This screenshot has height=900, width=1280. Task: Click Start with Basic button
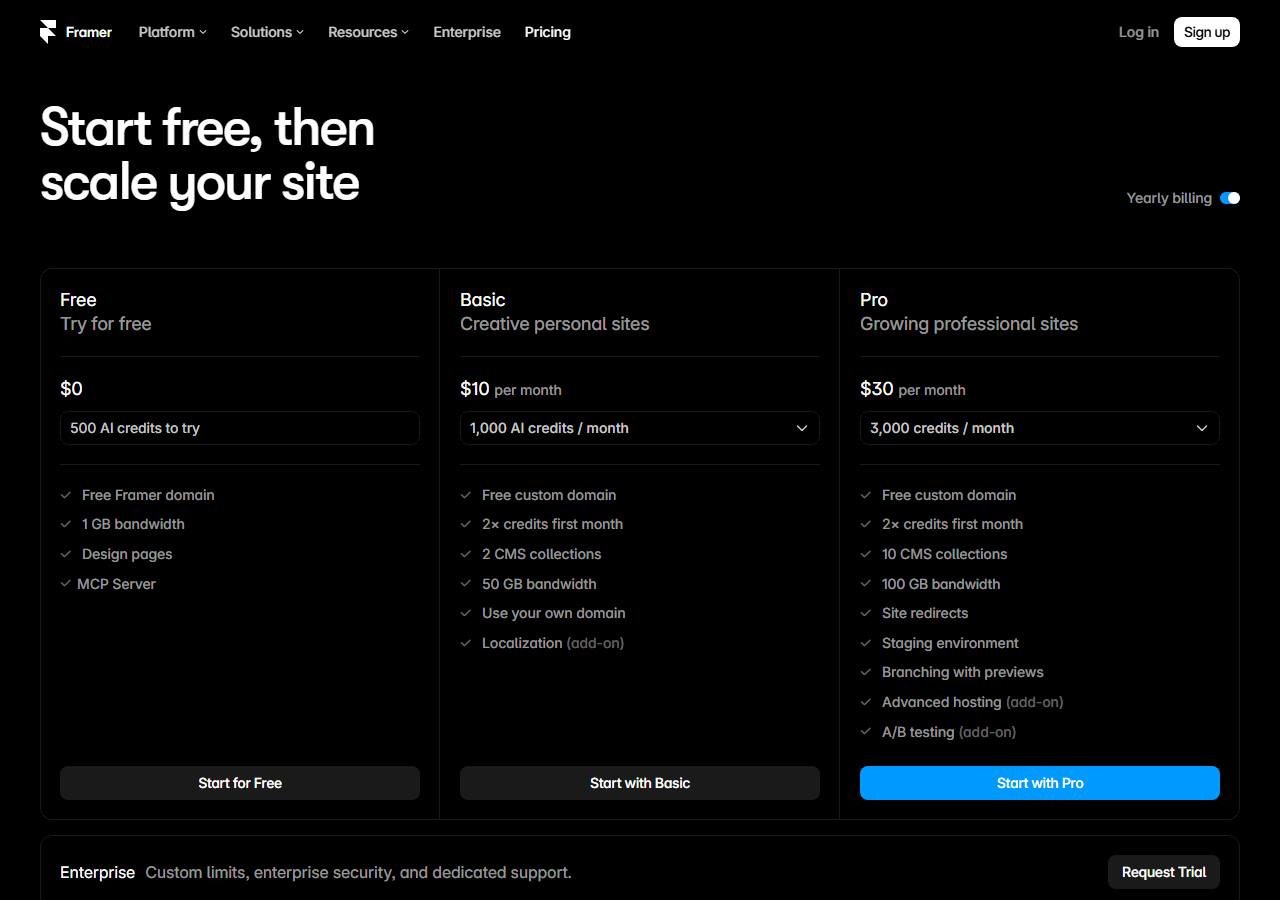[640, 783]
